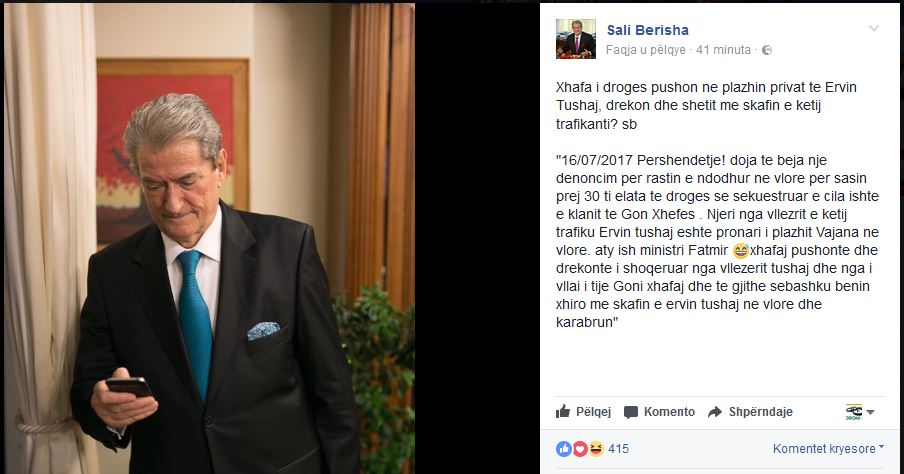Open the 415 reactions count
Screen dimensions: 904x474
pyautogui.click(x=618, y=449)
